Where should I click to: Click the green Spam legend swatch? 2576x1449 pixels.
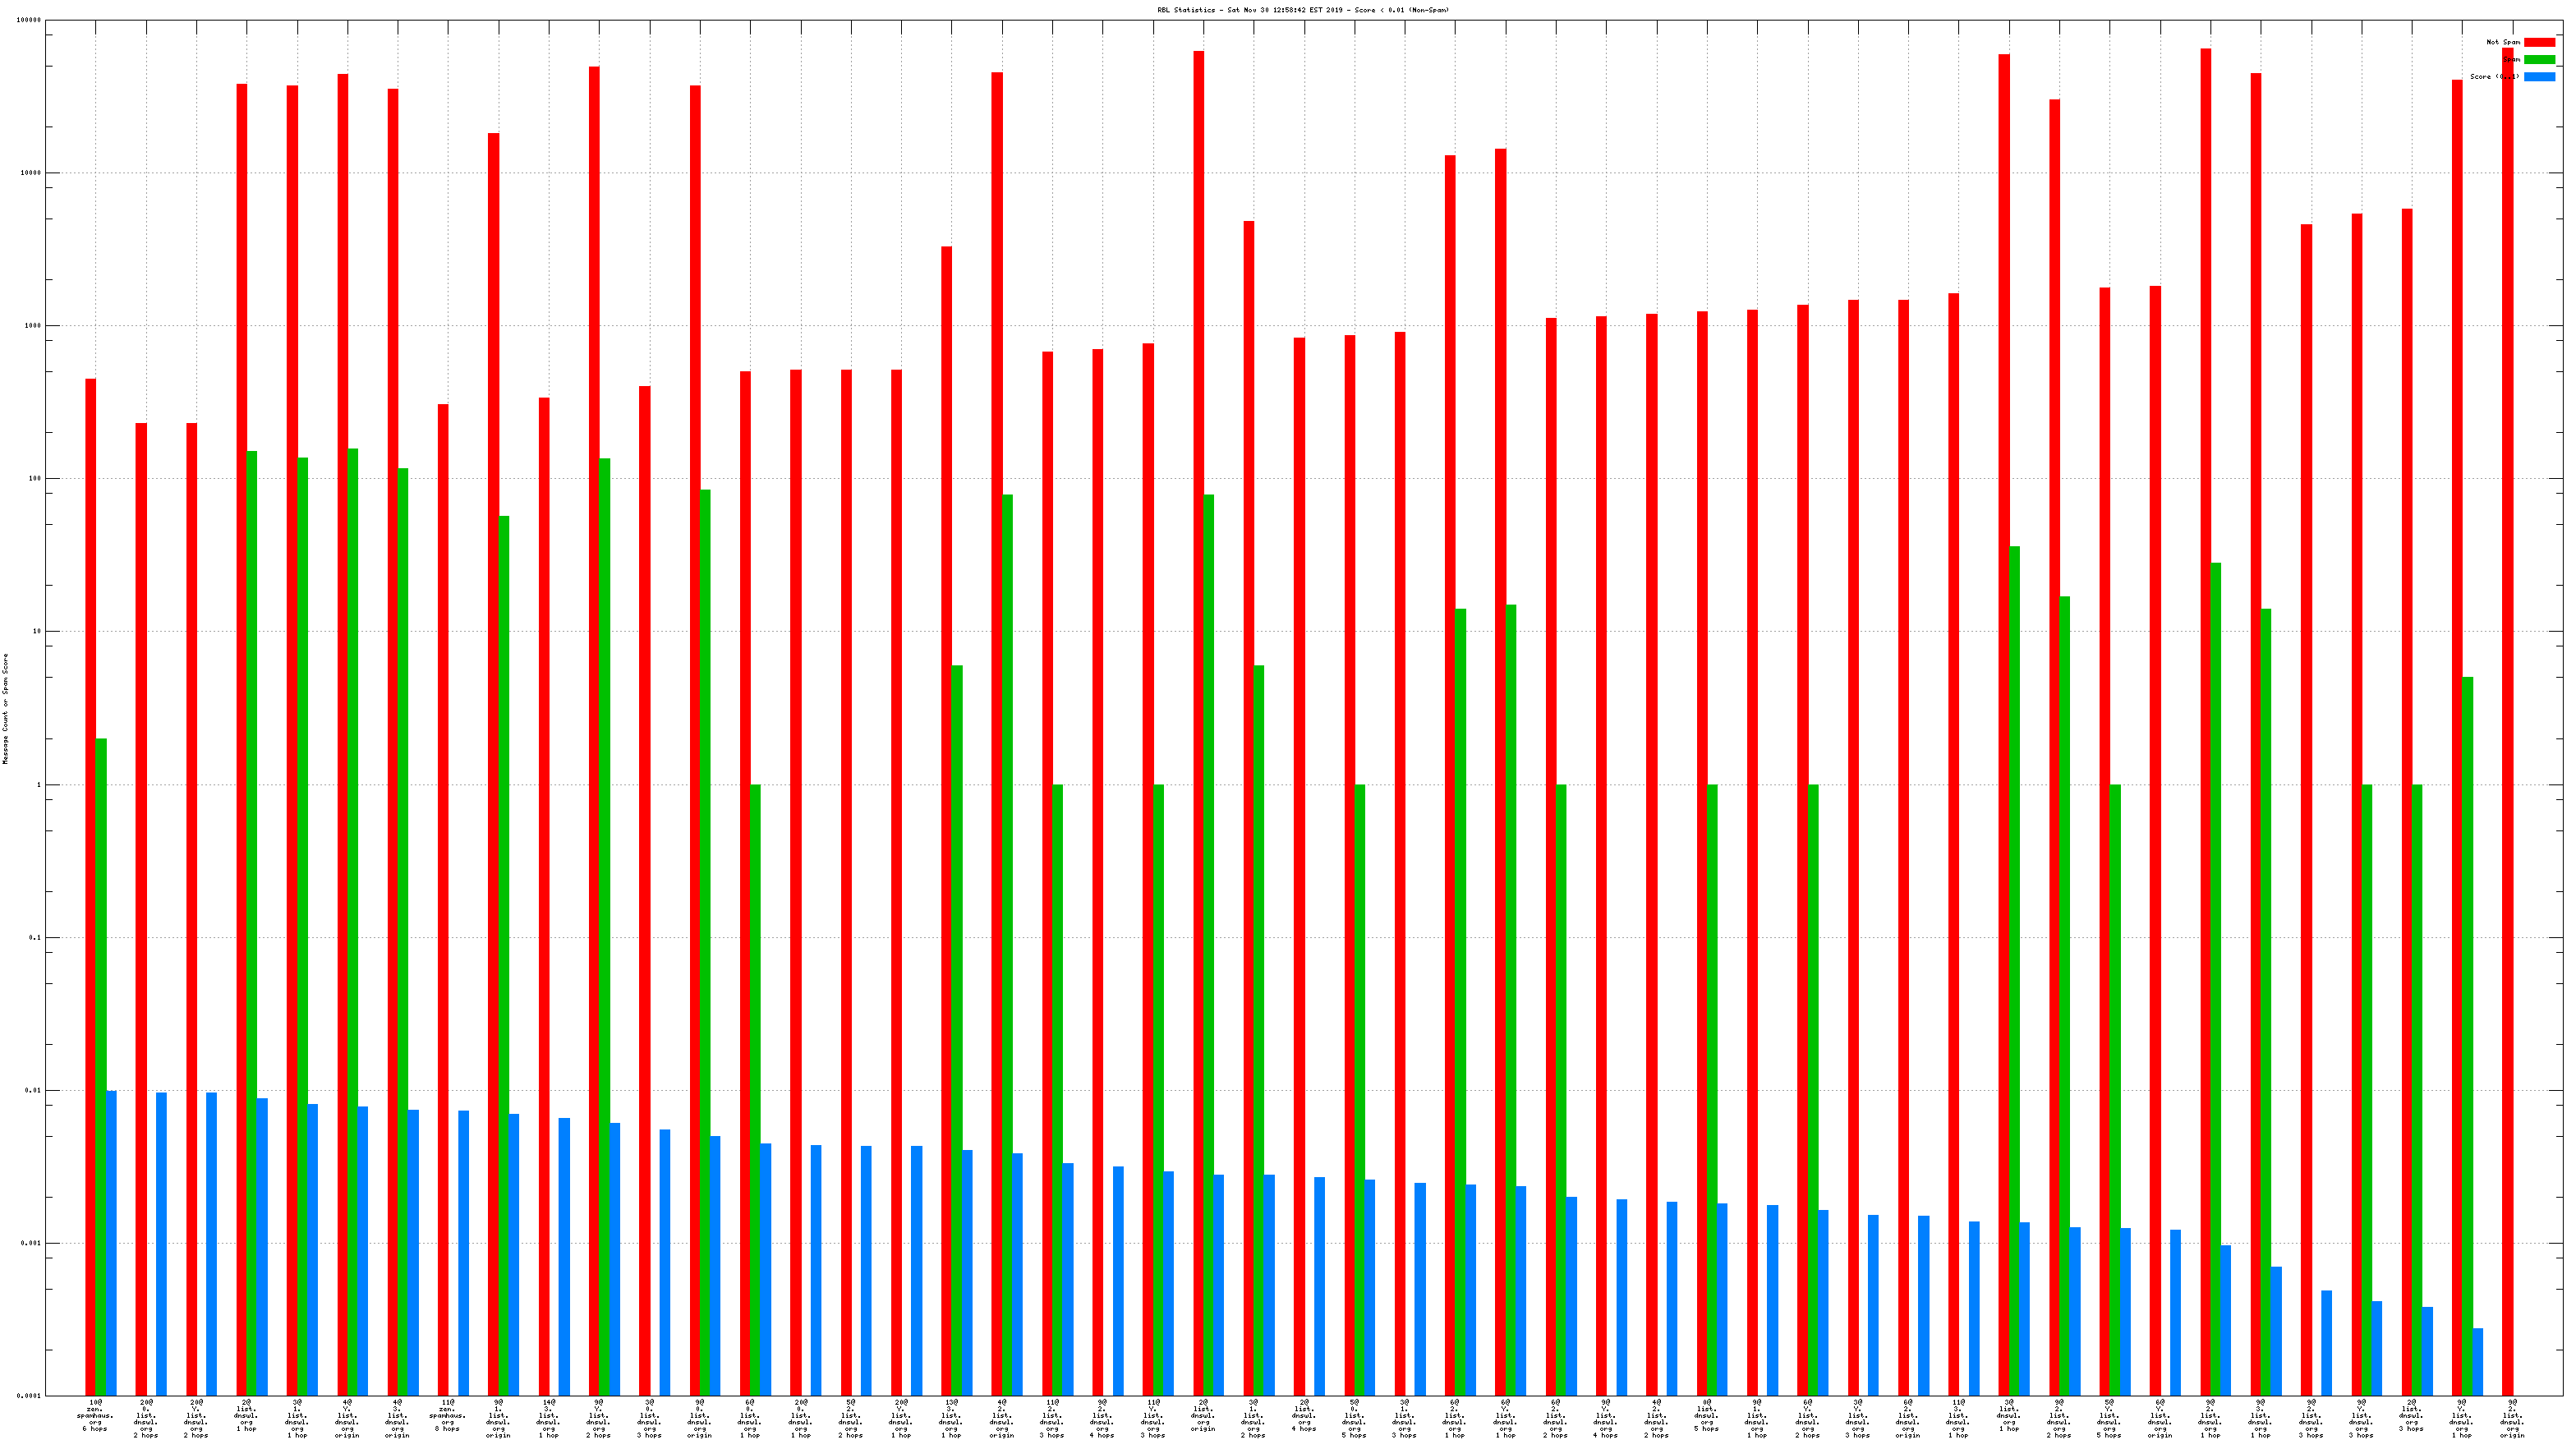(2538, 59)
